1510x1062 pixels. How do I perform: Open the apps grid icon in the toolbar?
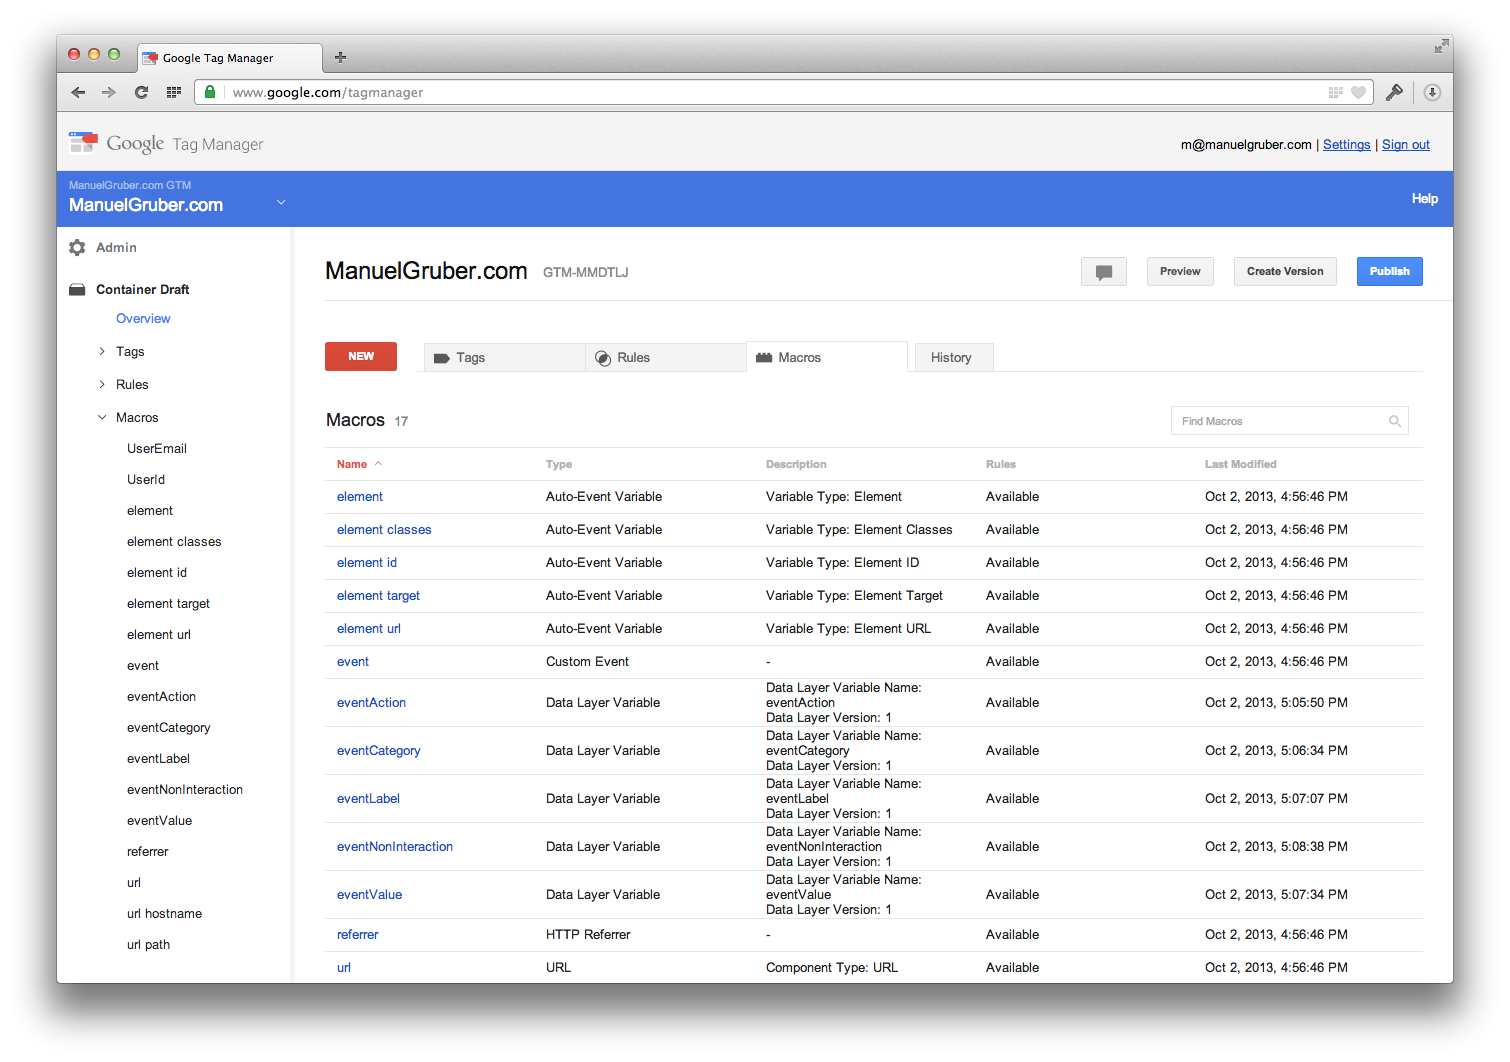point(173,92)
